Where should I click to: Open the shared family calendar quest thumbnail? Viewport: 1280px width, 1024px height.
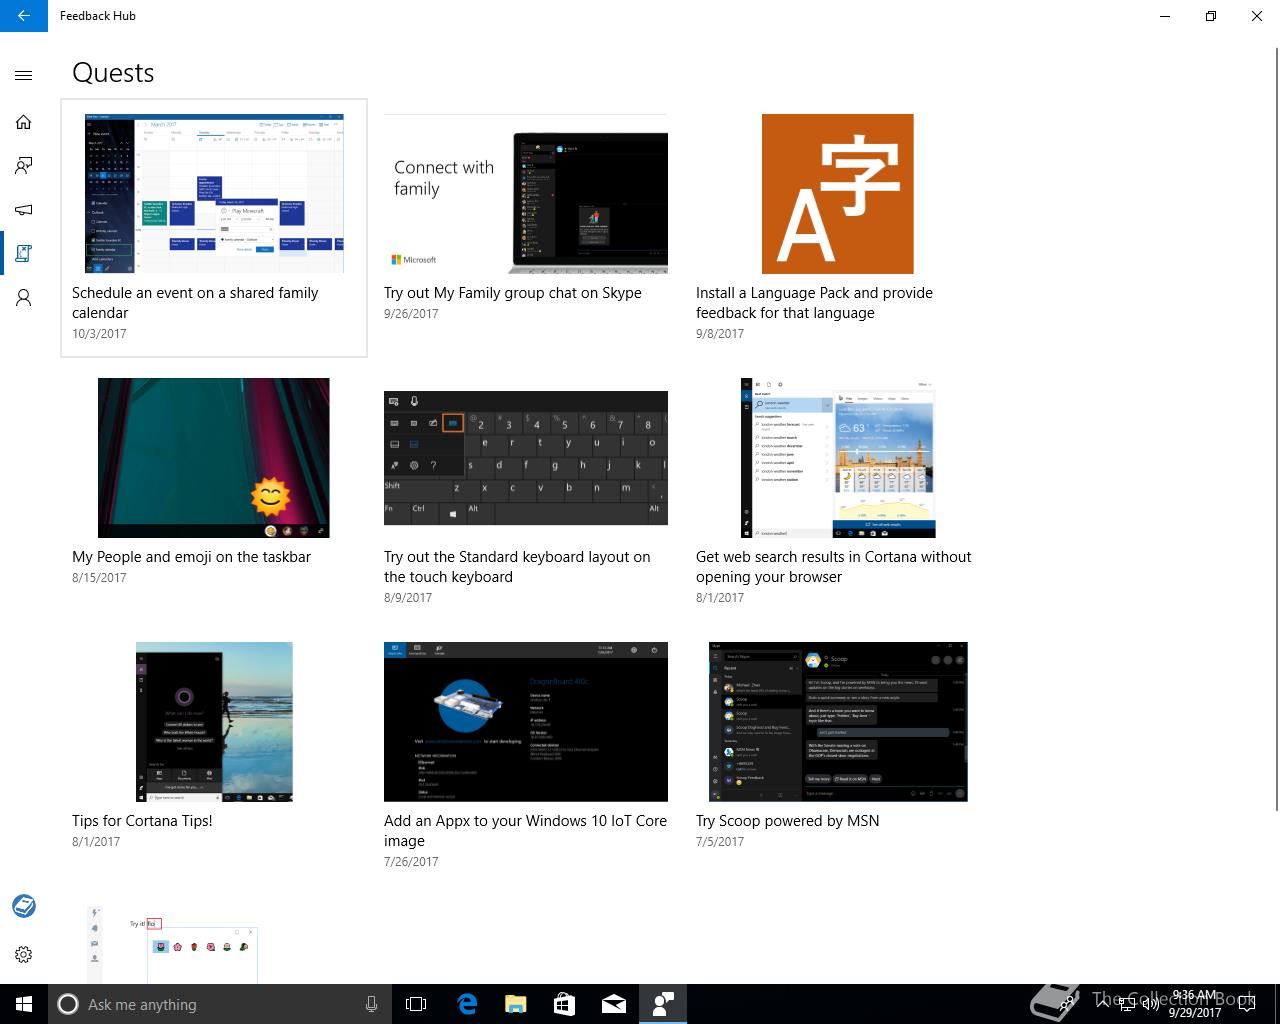tap(214, 193)
